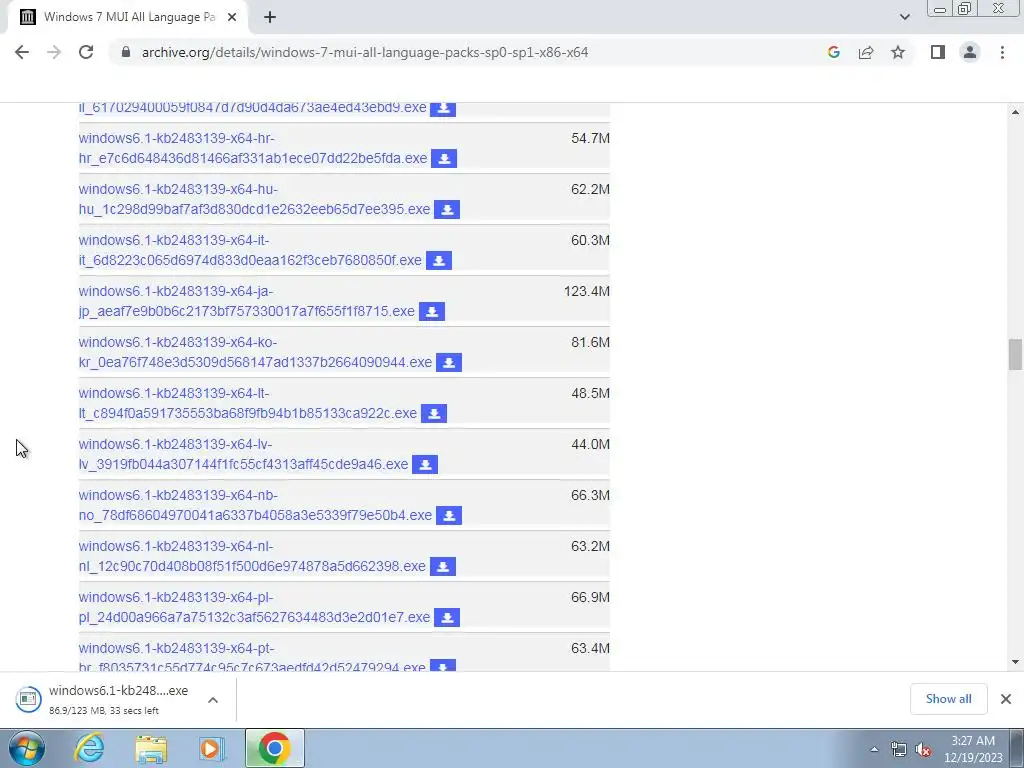Click Show all downloads button
Viewport: 1024px width, 768px height.
tap(948, 699)
